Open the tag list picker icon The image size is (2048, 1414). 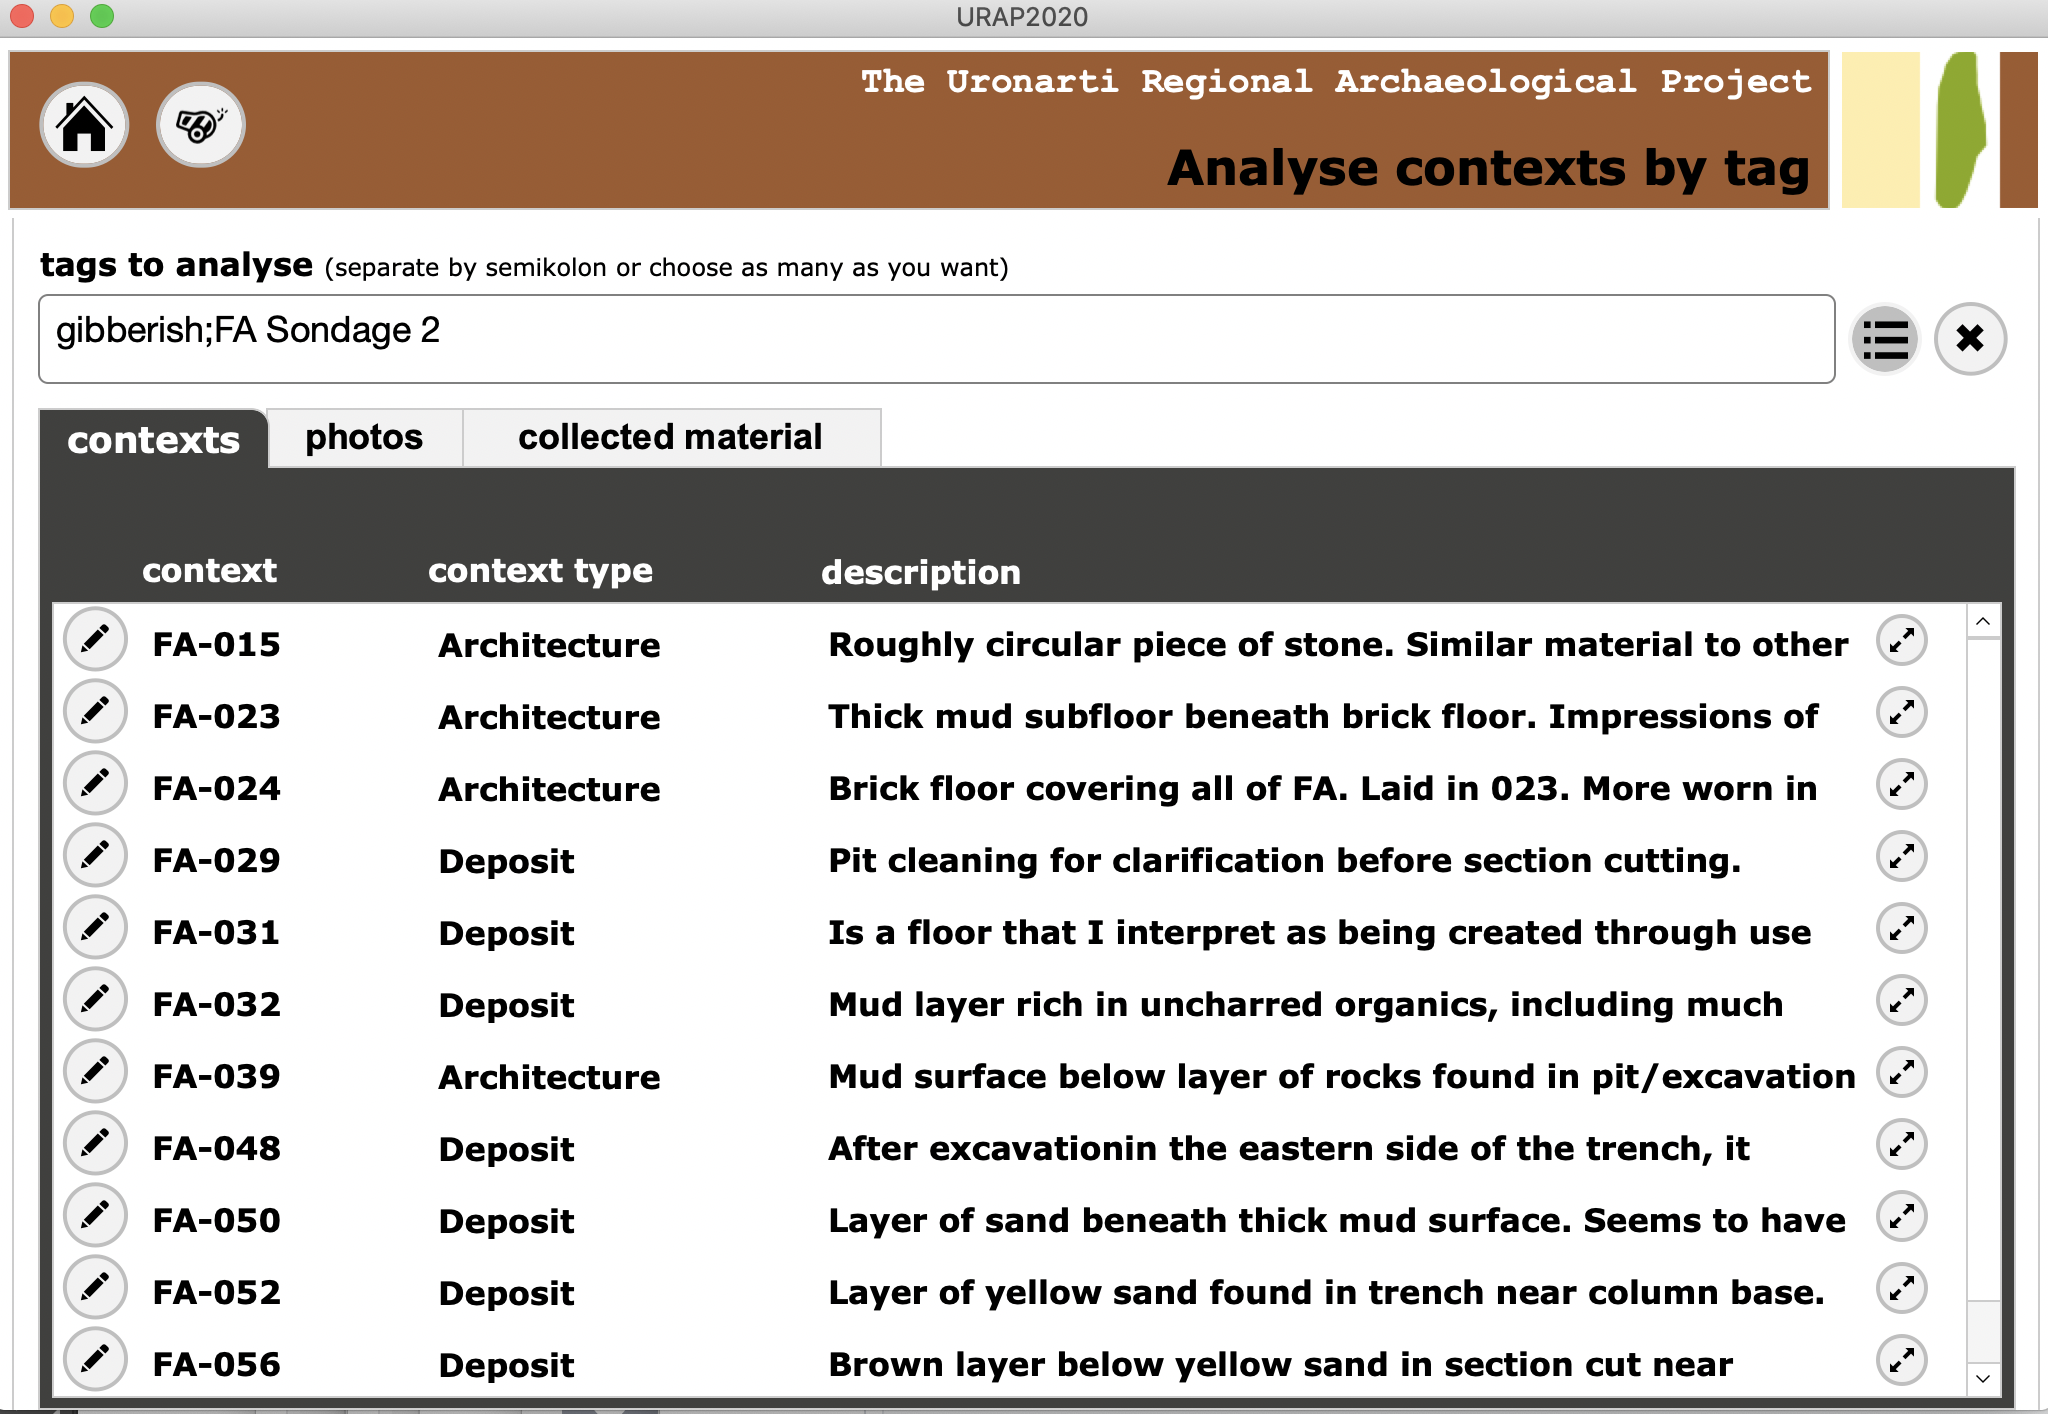point(1885,339)
